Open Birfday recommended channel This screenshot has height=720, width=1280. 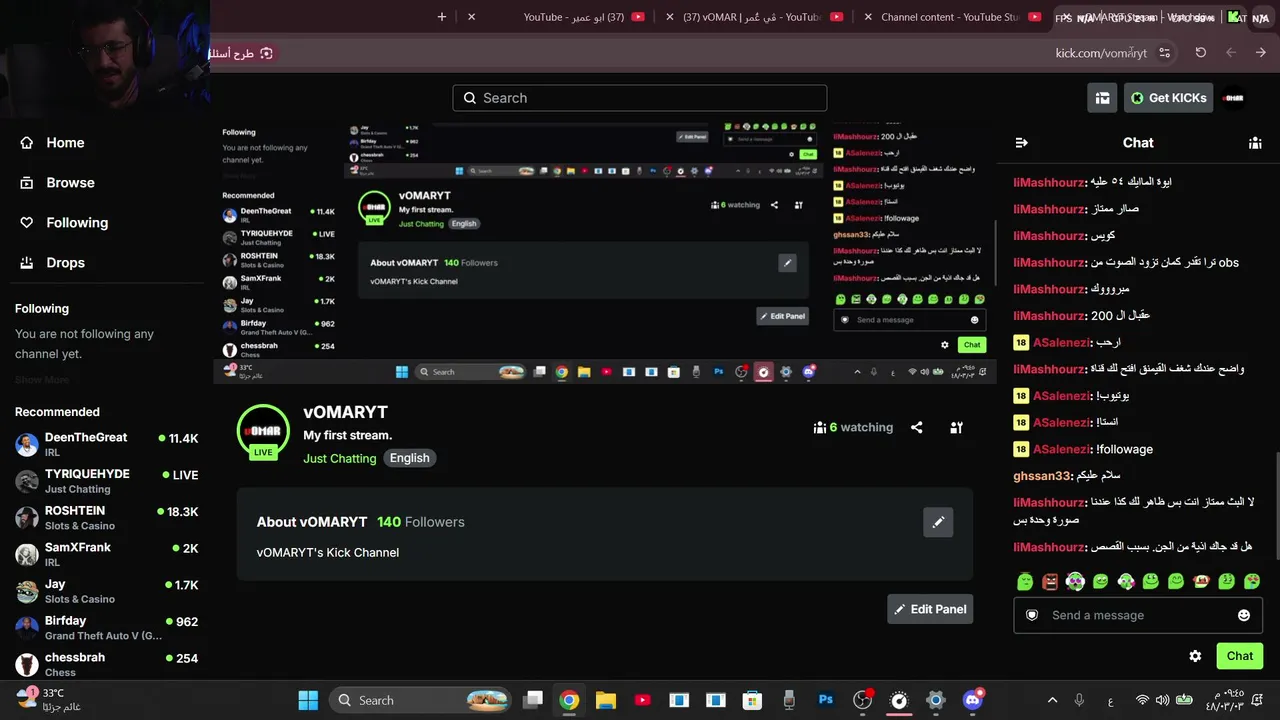pos(107,628)
